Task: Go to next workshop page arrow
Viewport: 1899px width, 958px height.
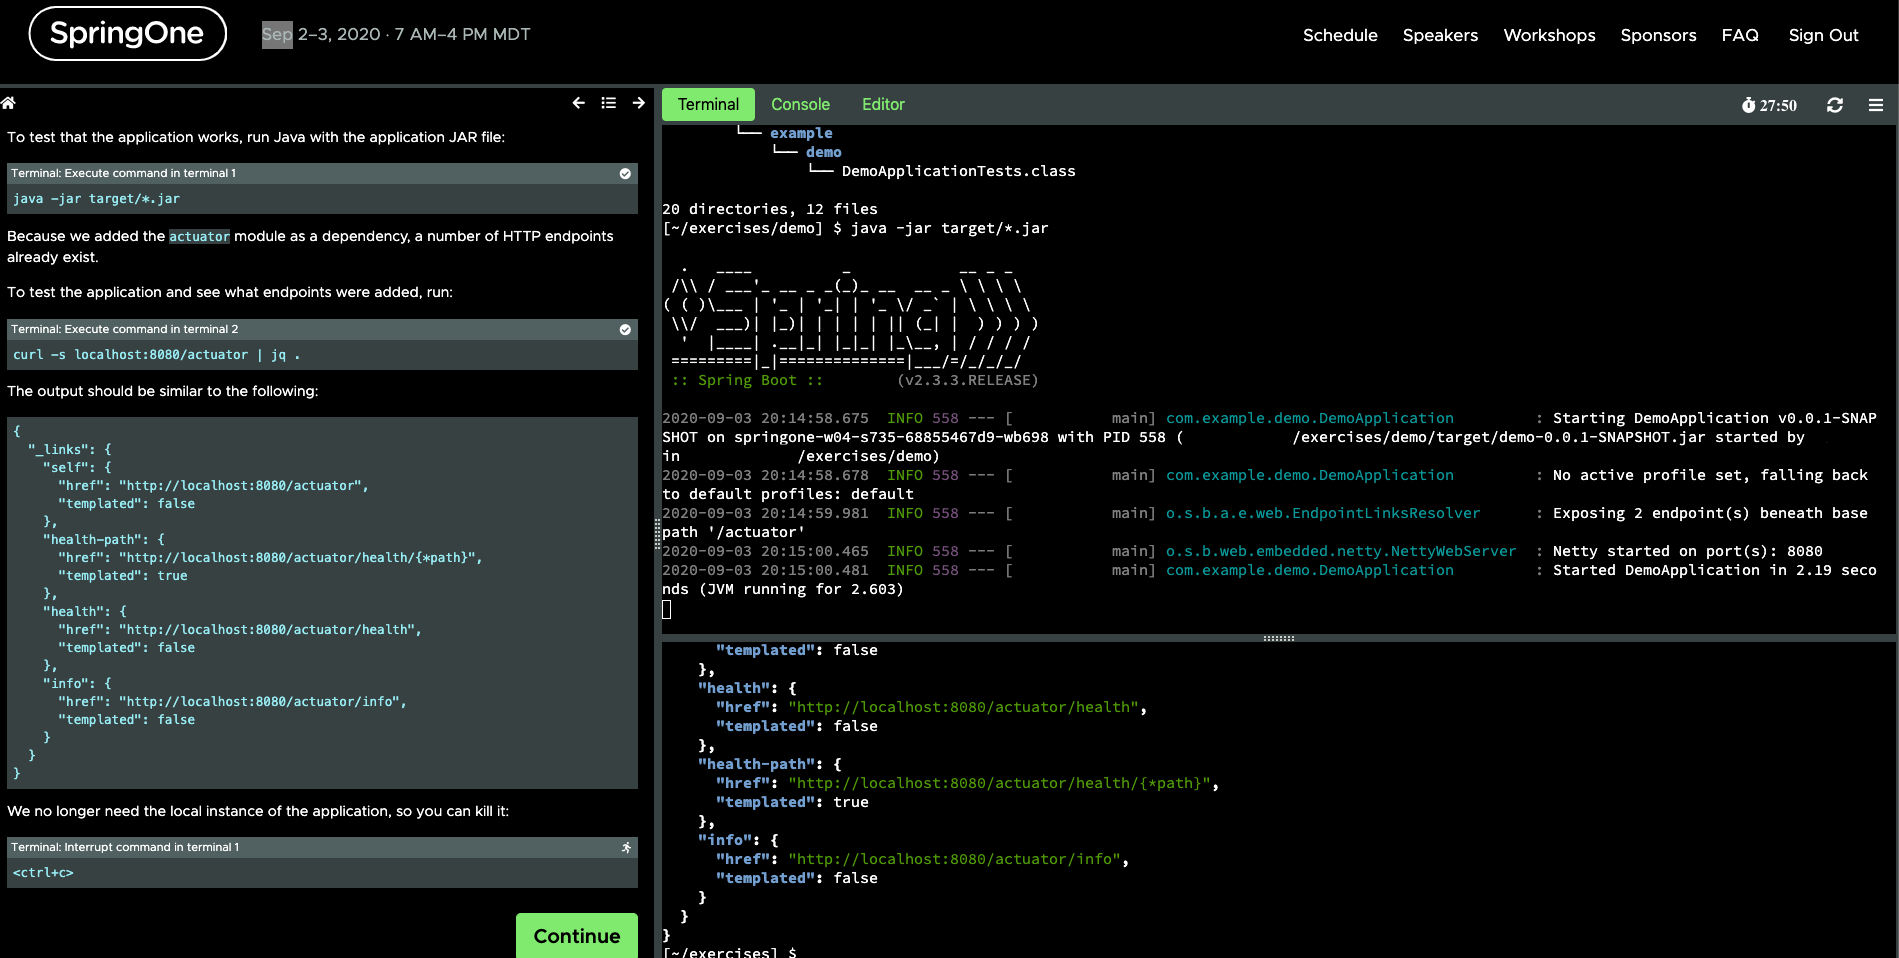Action: coord(639,103)
